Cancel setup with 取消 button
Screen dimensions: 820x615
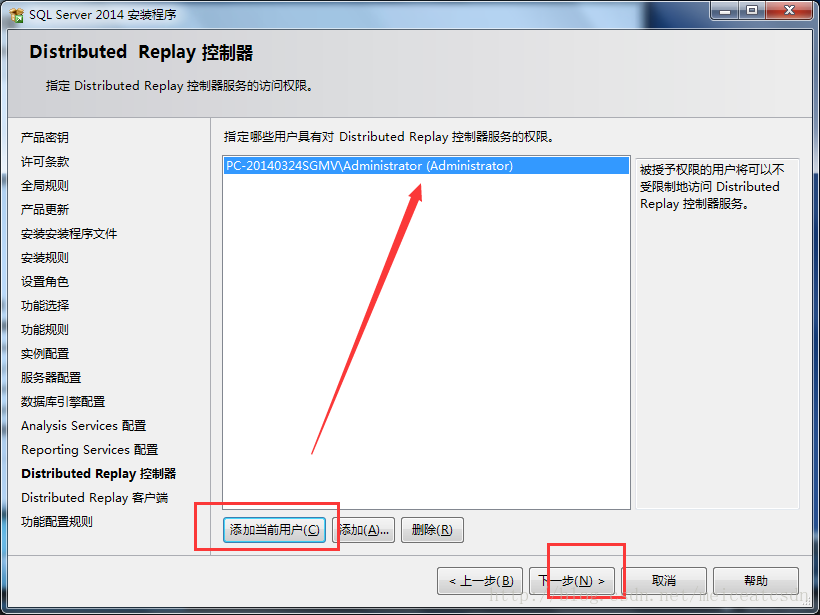click(664, 581)
